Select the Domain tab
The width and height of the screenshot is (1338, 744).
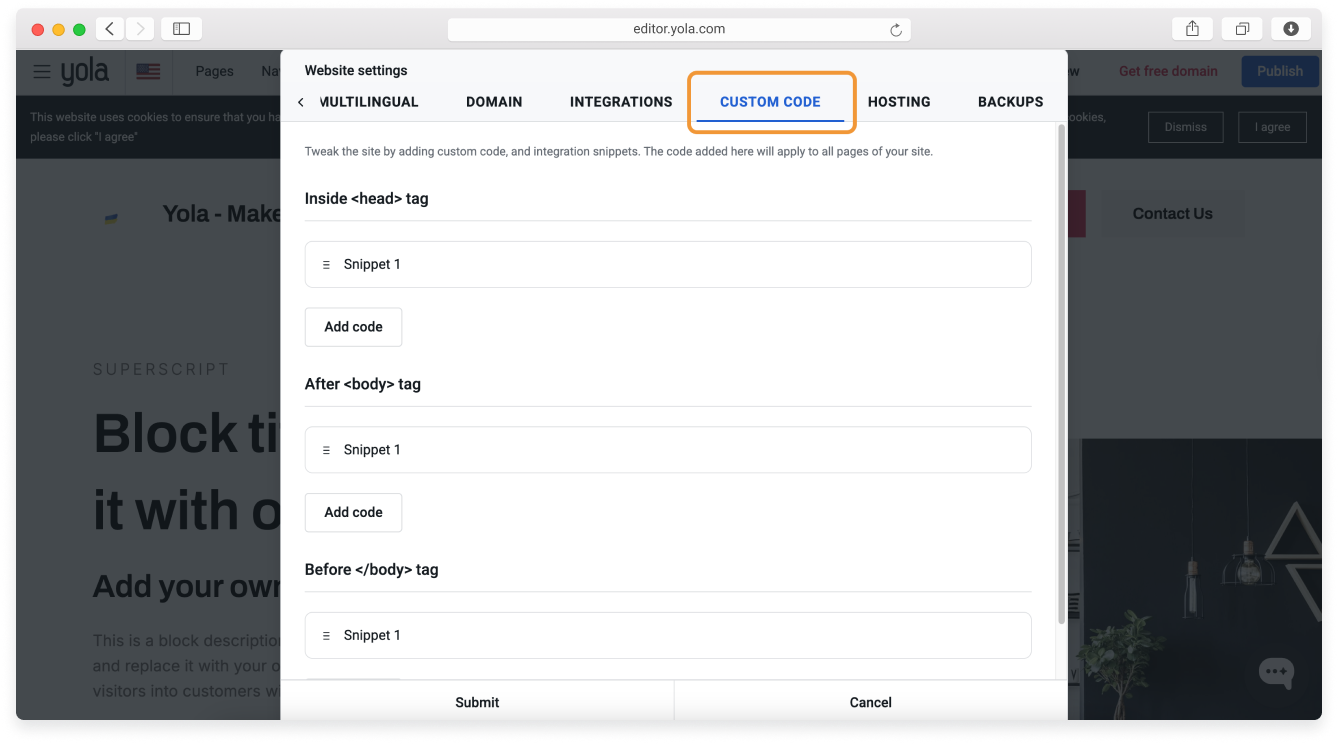(494, 102)
